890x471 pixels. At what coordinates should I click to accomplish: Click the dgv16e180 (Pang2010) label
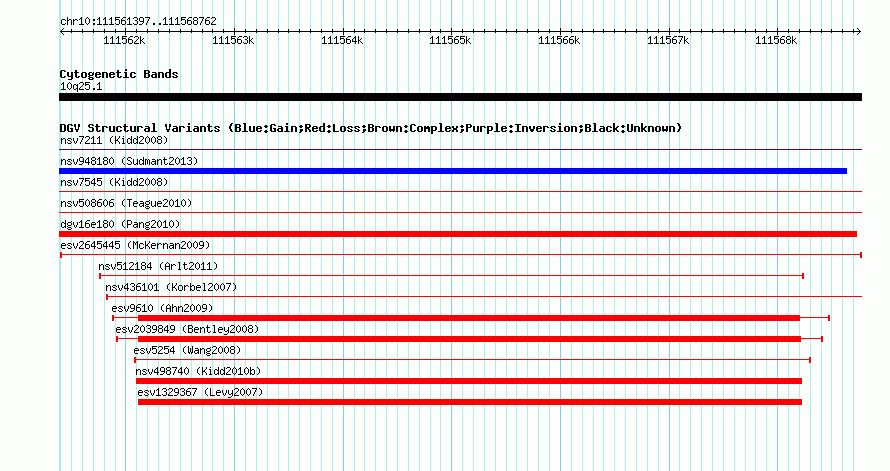click(120, 224)
